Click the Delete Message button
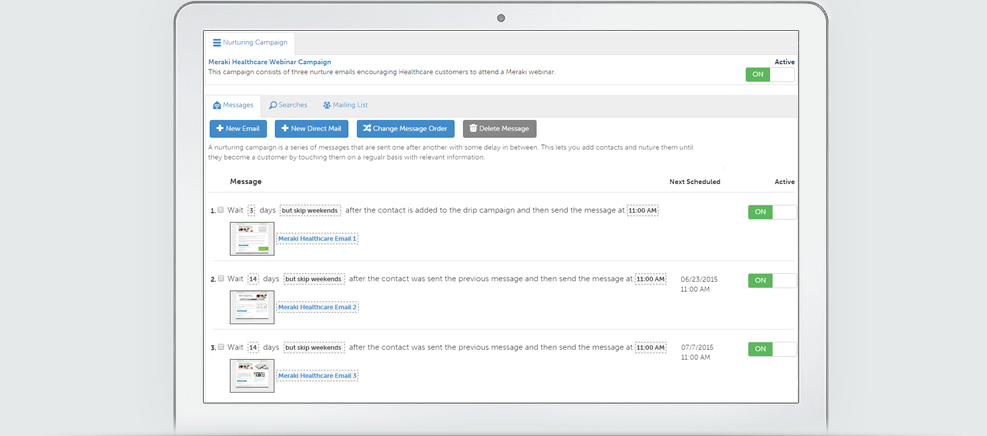The width and height of the screenshot is (987, 436). (499, 129)
